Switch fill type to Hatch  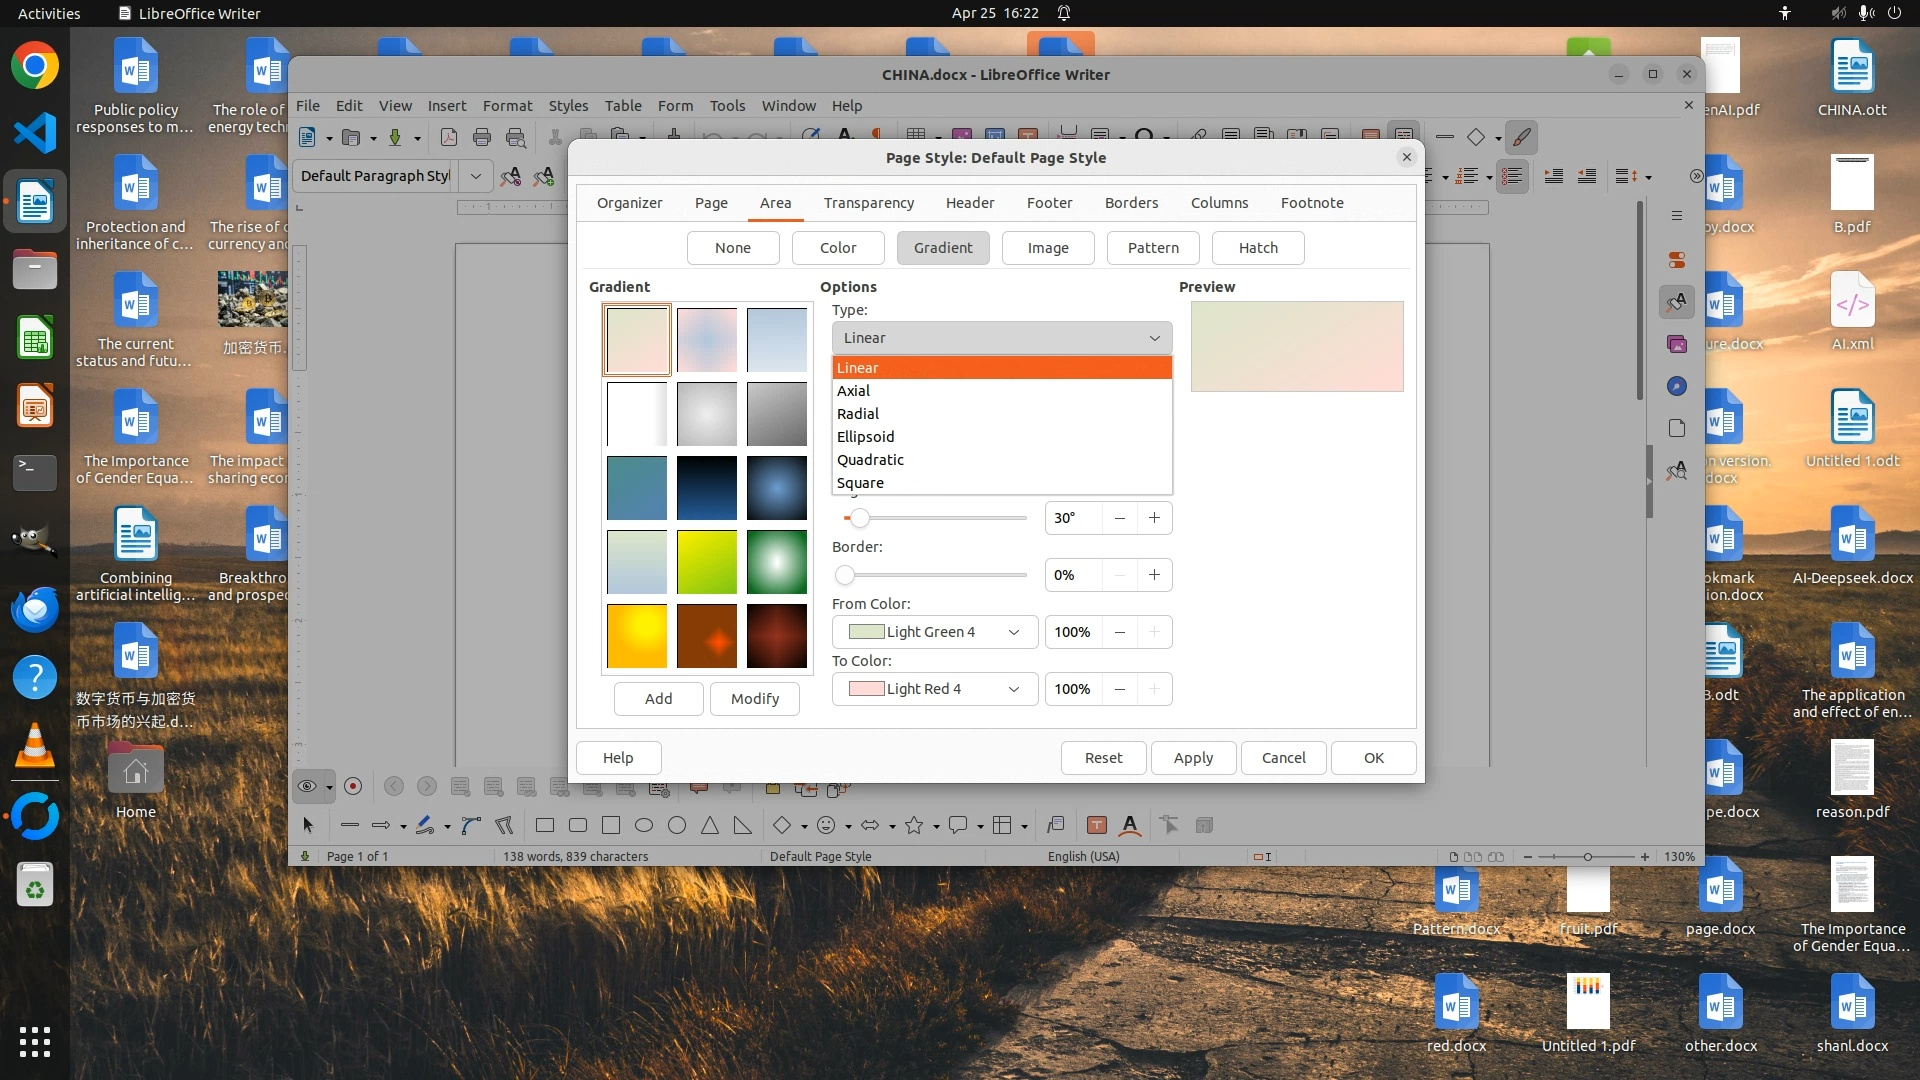1257,248
